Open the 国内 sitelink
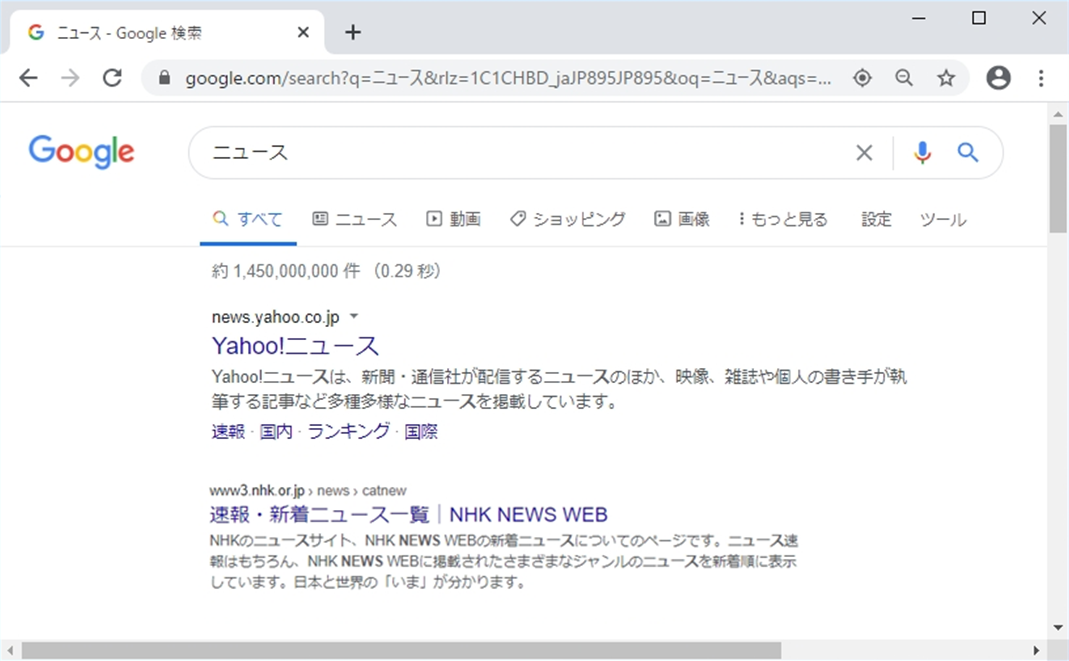Screen dimensions: 1069x661 [x=276, y=431]
